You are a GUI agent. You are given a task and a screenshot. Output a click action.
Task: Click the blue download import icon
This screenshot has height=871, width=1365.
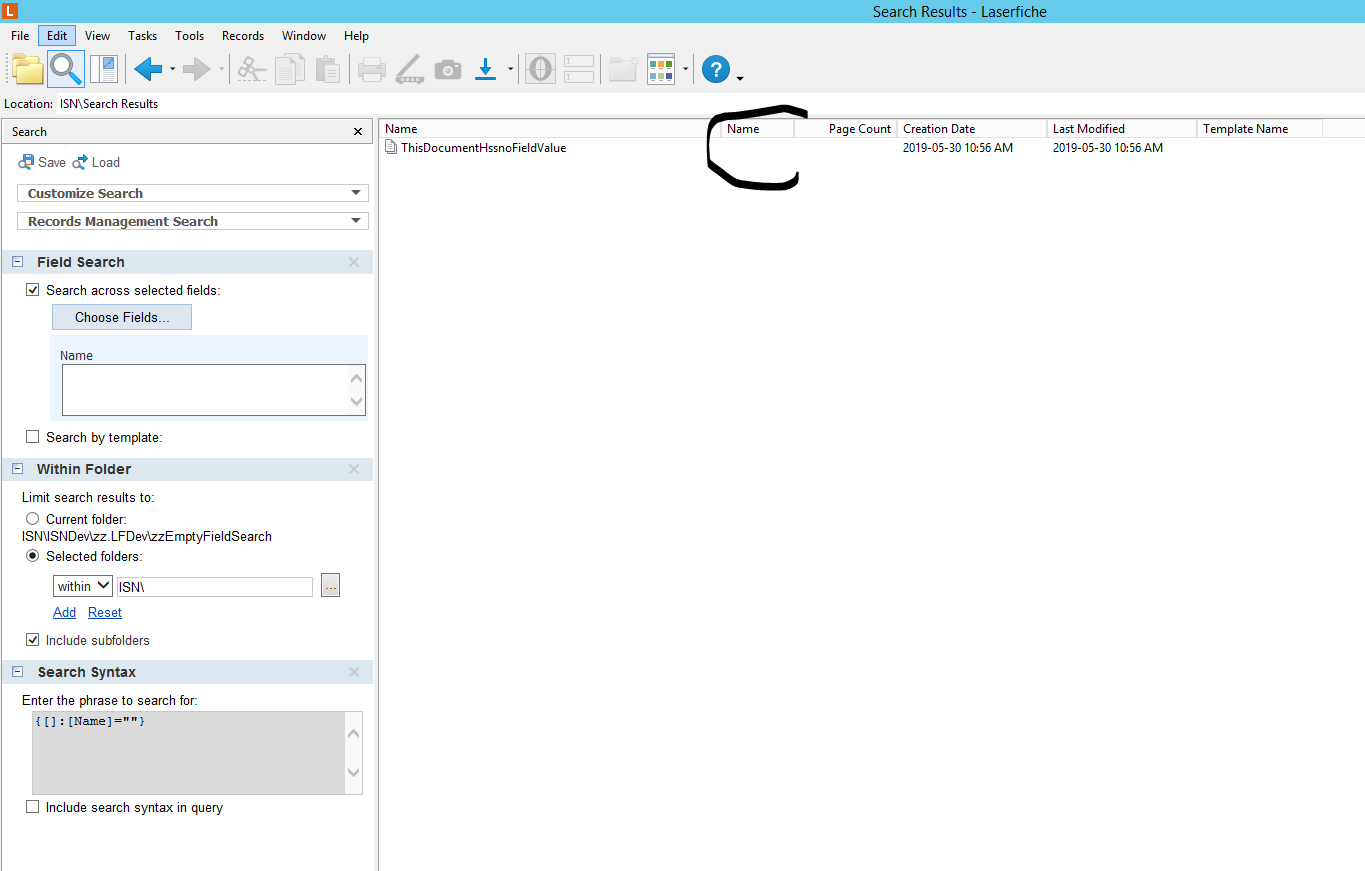[486, 69]
